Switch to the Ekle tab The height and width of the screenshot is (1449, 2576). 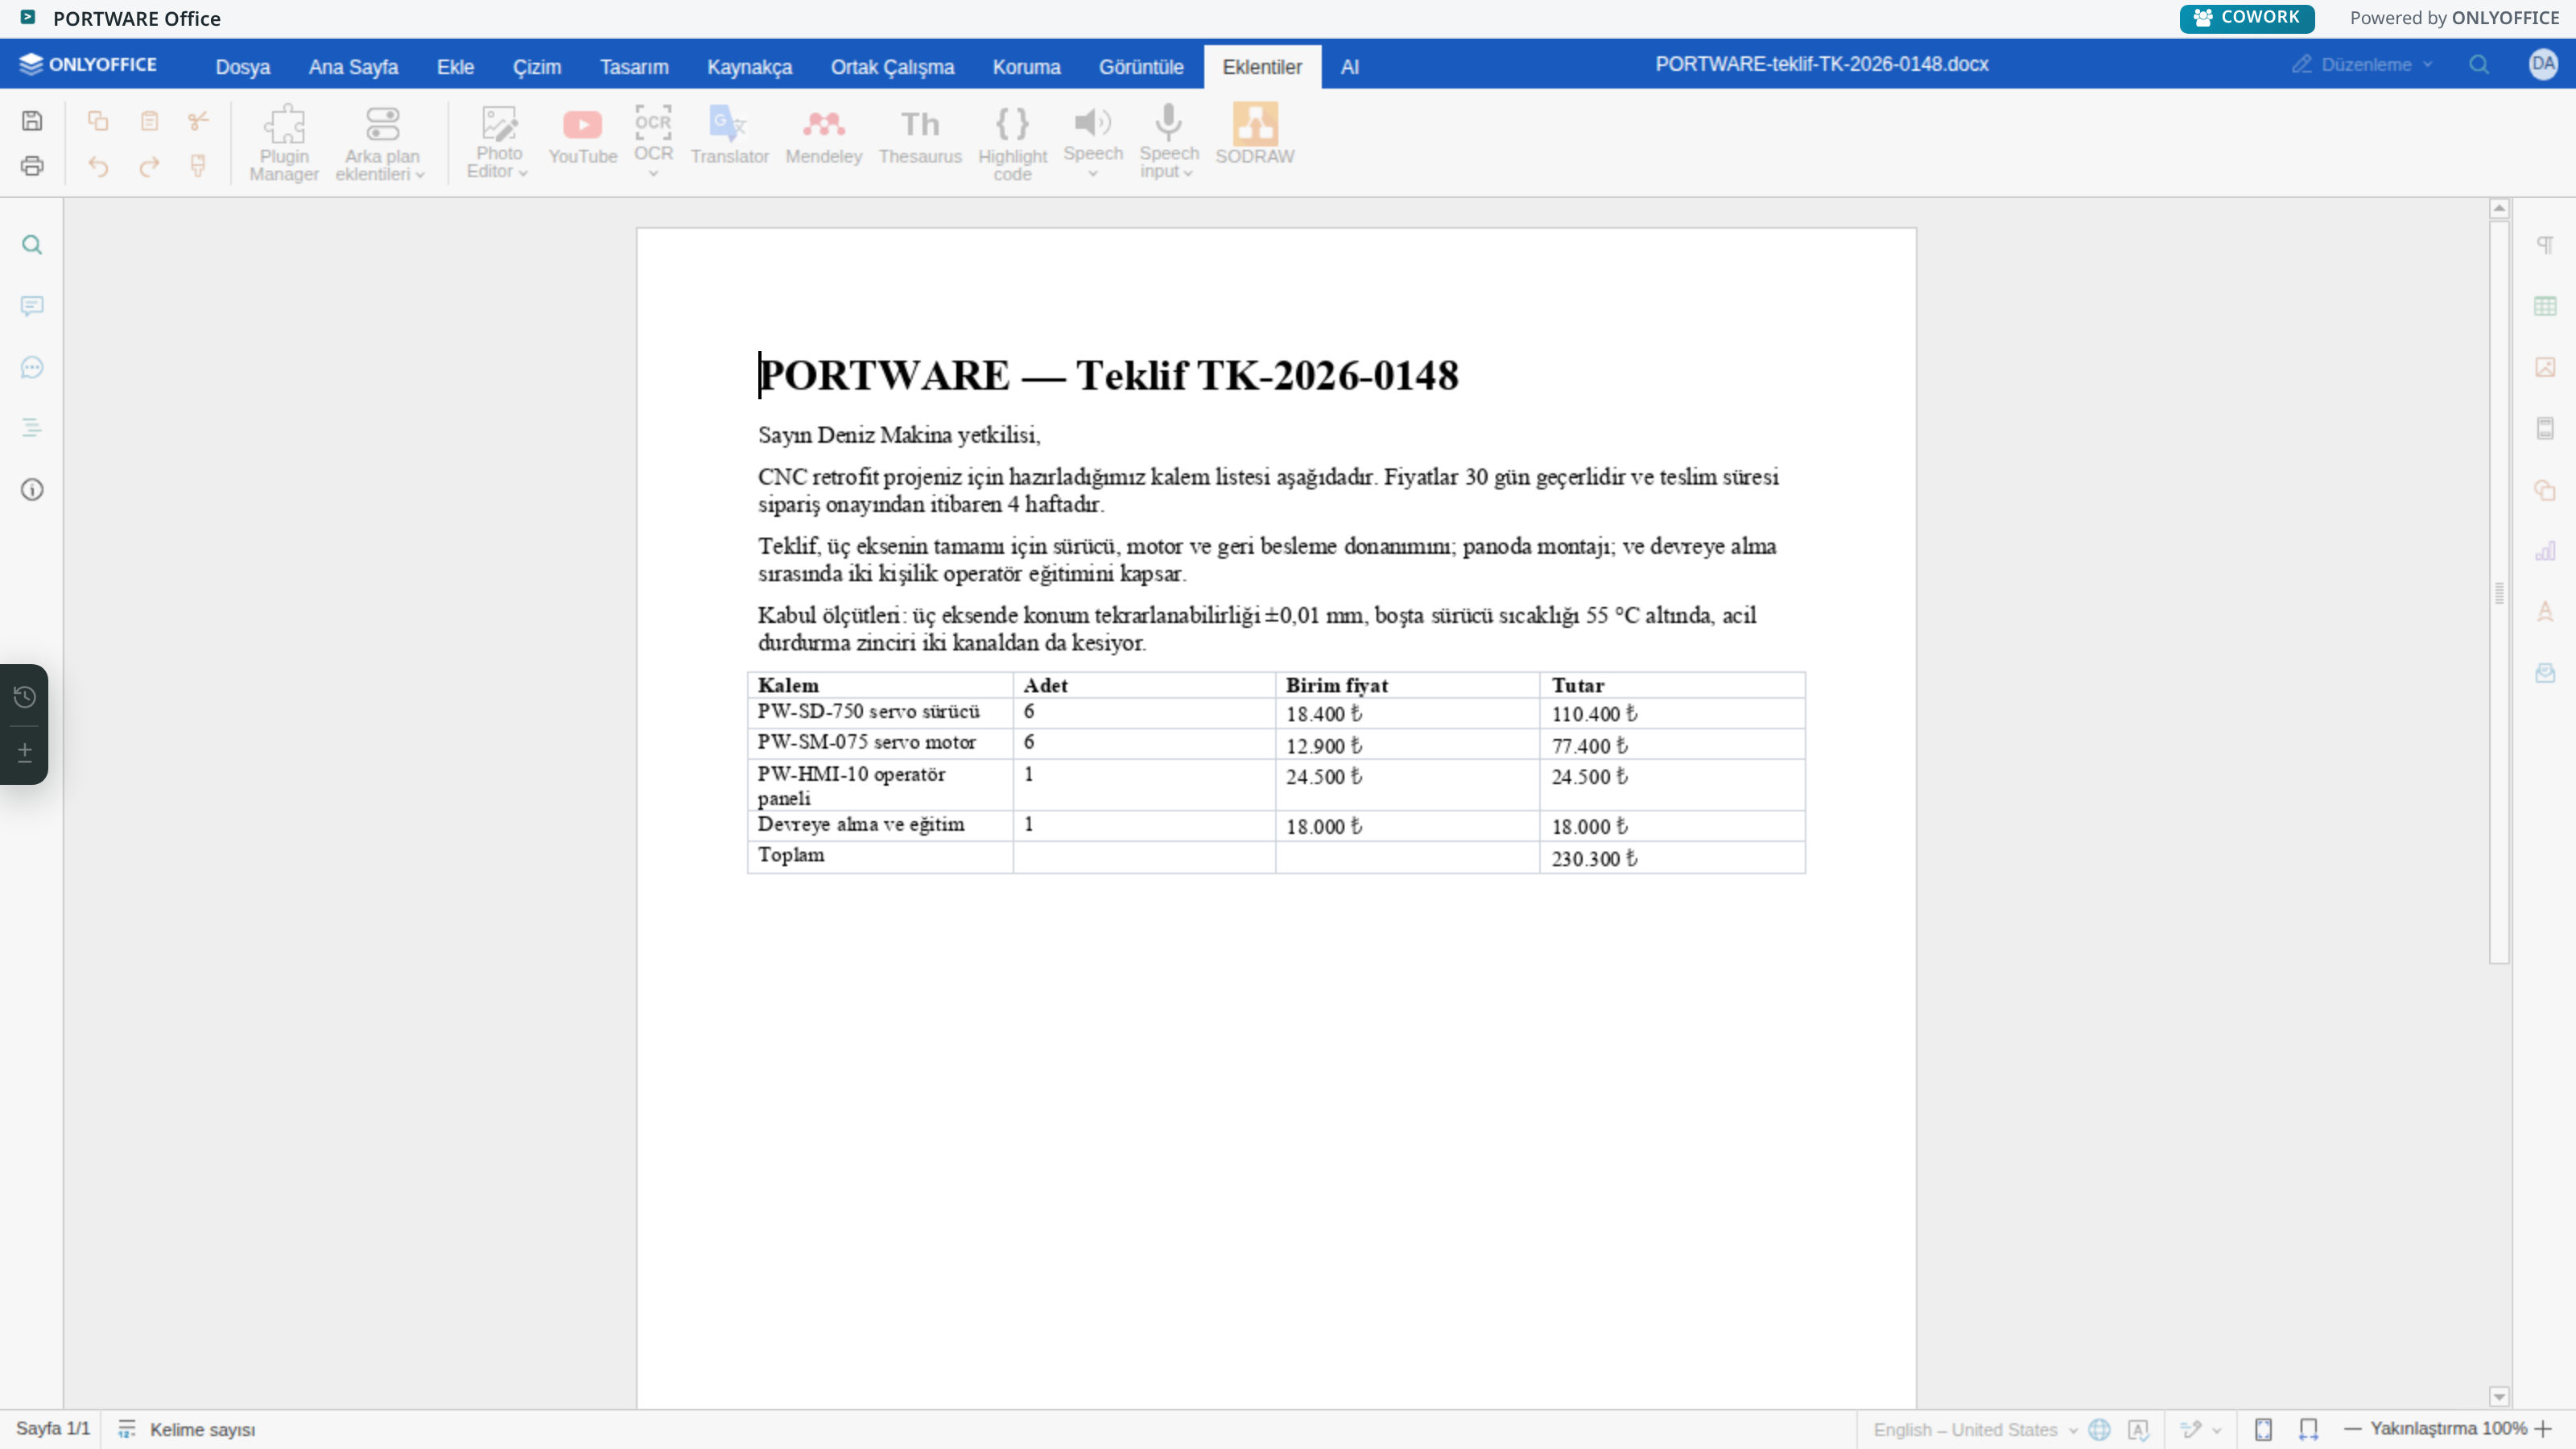[455, 67]
